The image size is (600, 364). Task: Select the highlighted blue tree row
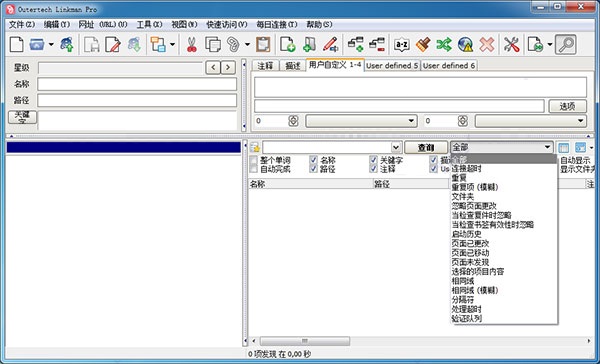tap(124, 147)
